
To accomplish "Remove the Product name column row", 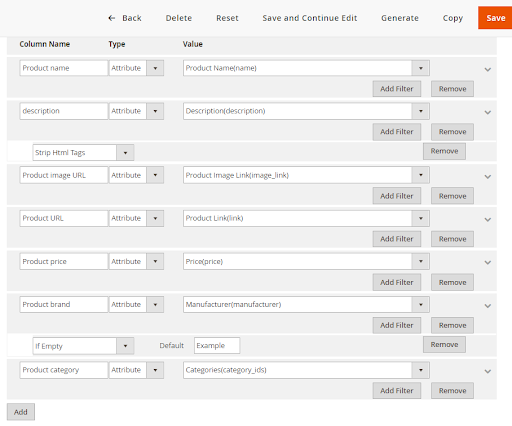I will click(x=452, y=89).
